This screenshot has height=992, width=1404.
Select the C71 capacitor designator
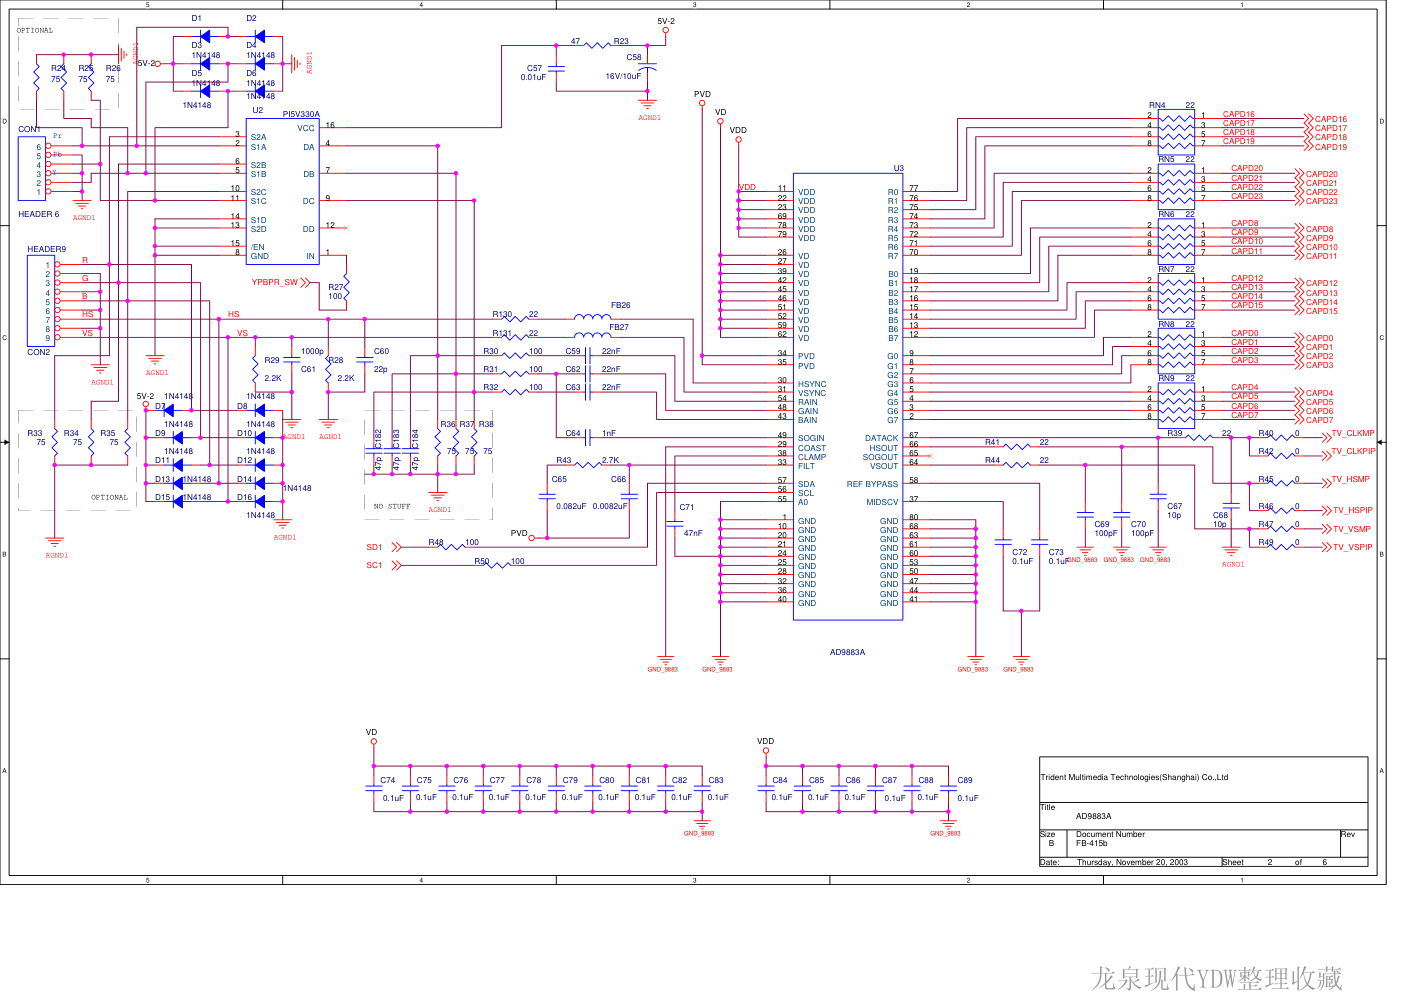(686, 507)
